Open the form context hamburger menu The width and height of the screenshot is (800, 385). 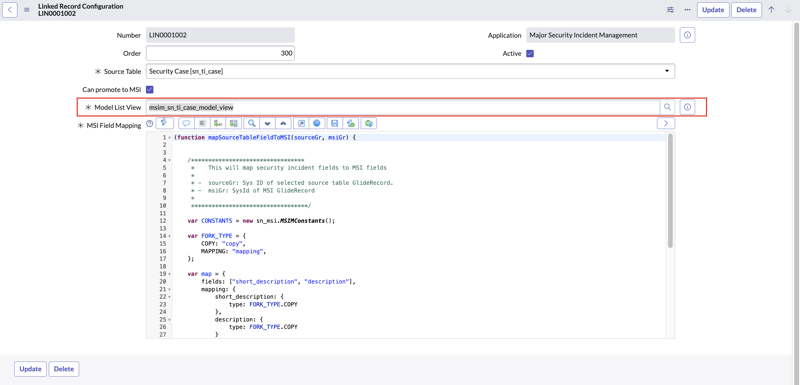27,10
